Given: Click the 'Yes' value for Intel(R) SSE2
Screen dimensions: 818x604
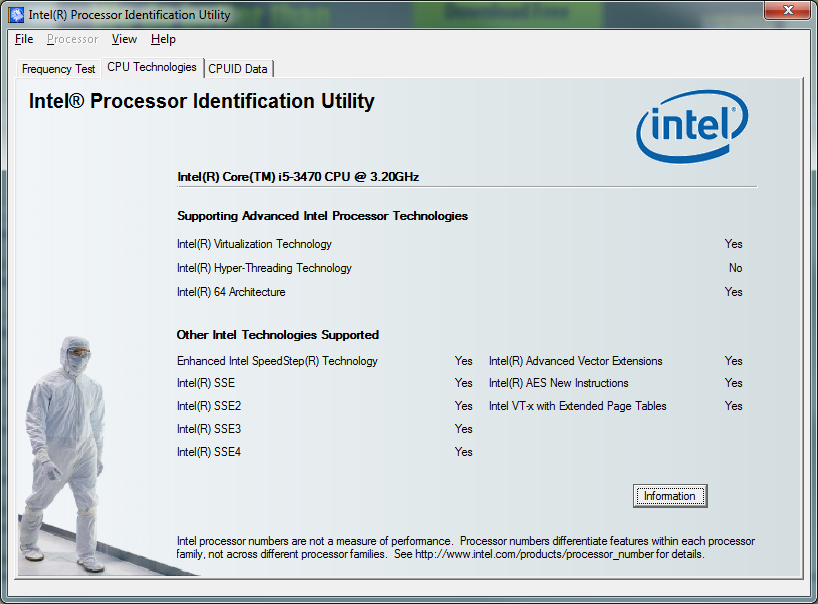Looking at the screenshot, I should coord(463,406).
